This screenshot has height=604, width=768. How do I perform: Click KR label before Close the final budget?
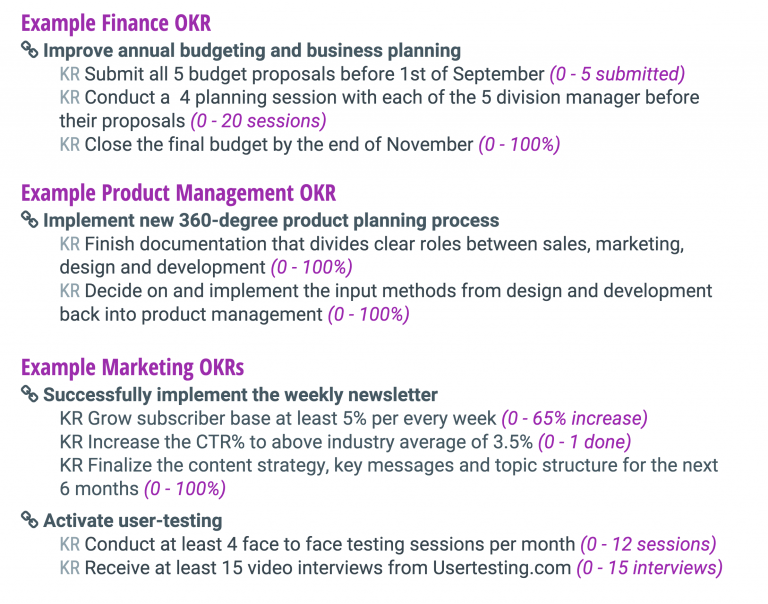tap(70, 145)
